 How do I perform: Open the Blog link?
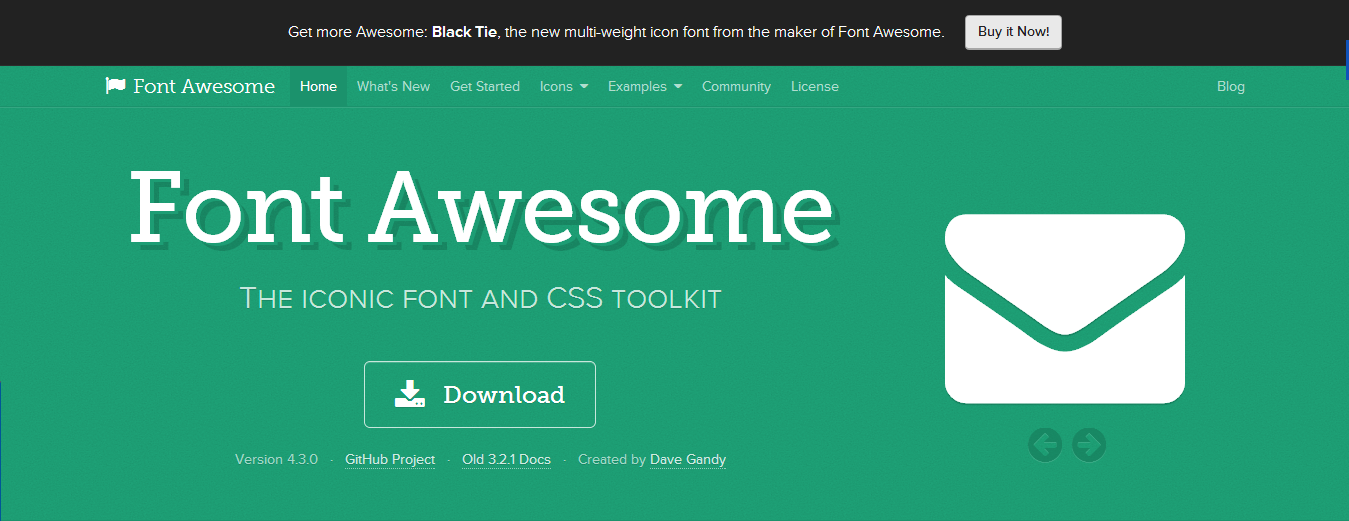(1231, 86)
